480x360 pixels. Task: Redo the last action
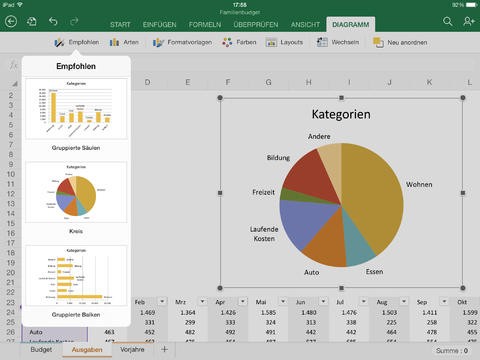(74, 22)
